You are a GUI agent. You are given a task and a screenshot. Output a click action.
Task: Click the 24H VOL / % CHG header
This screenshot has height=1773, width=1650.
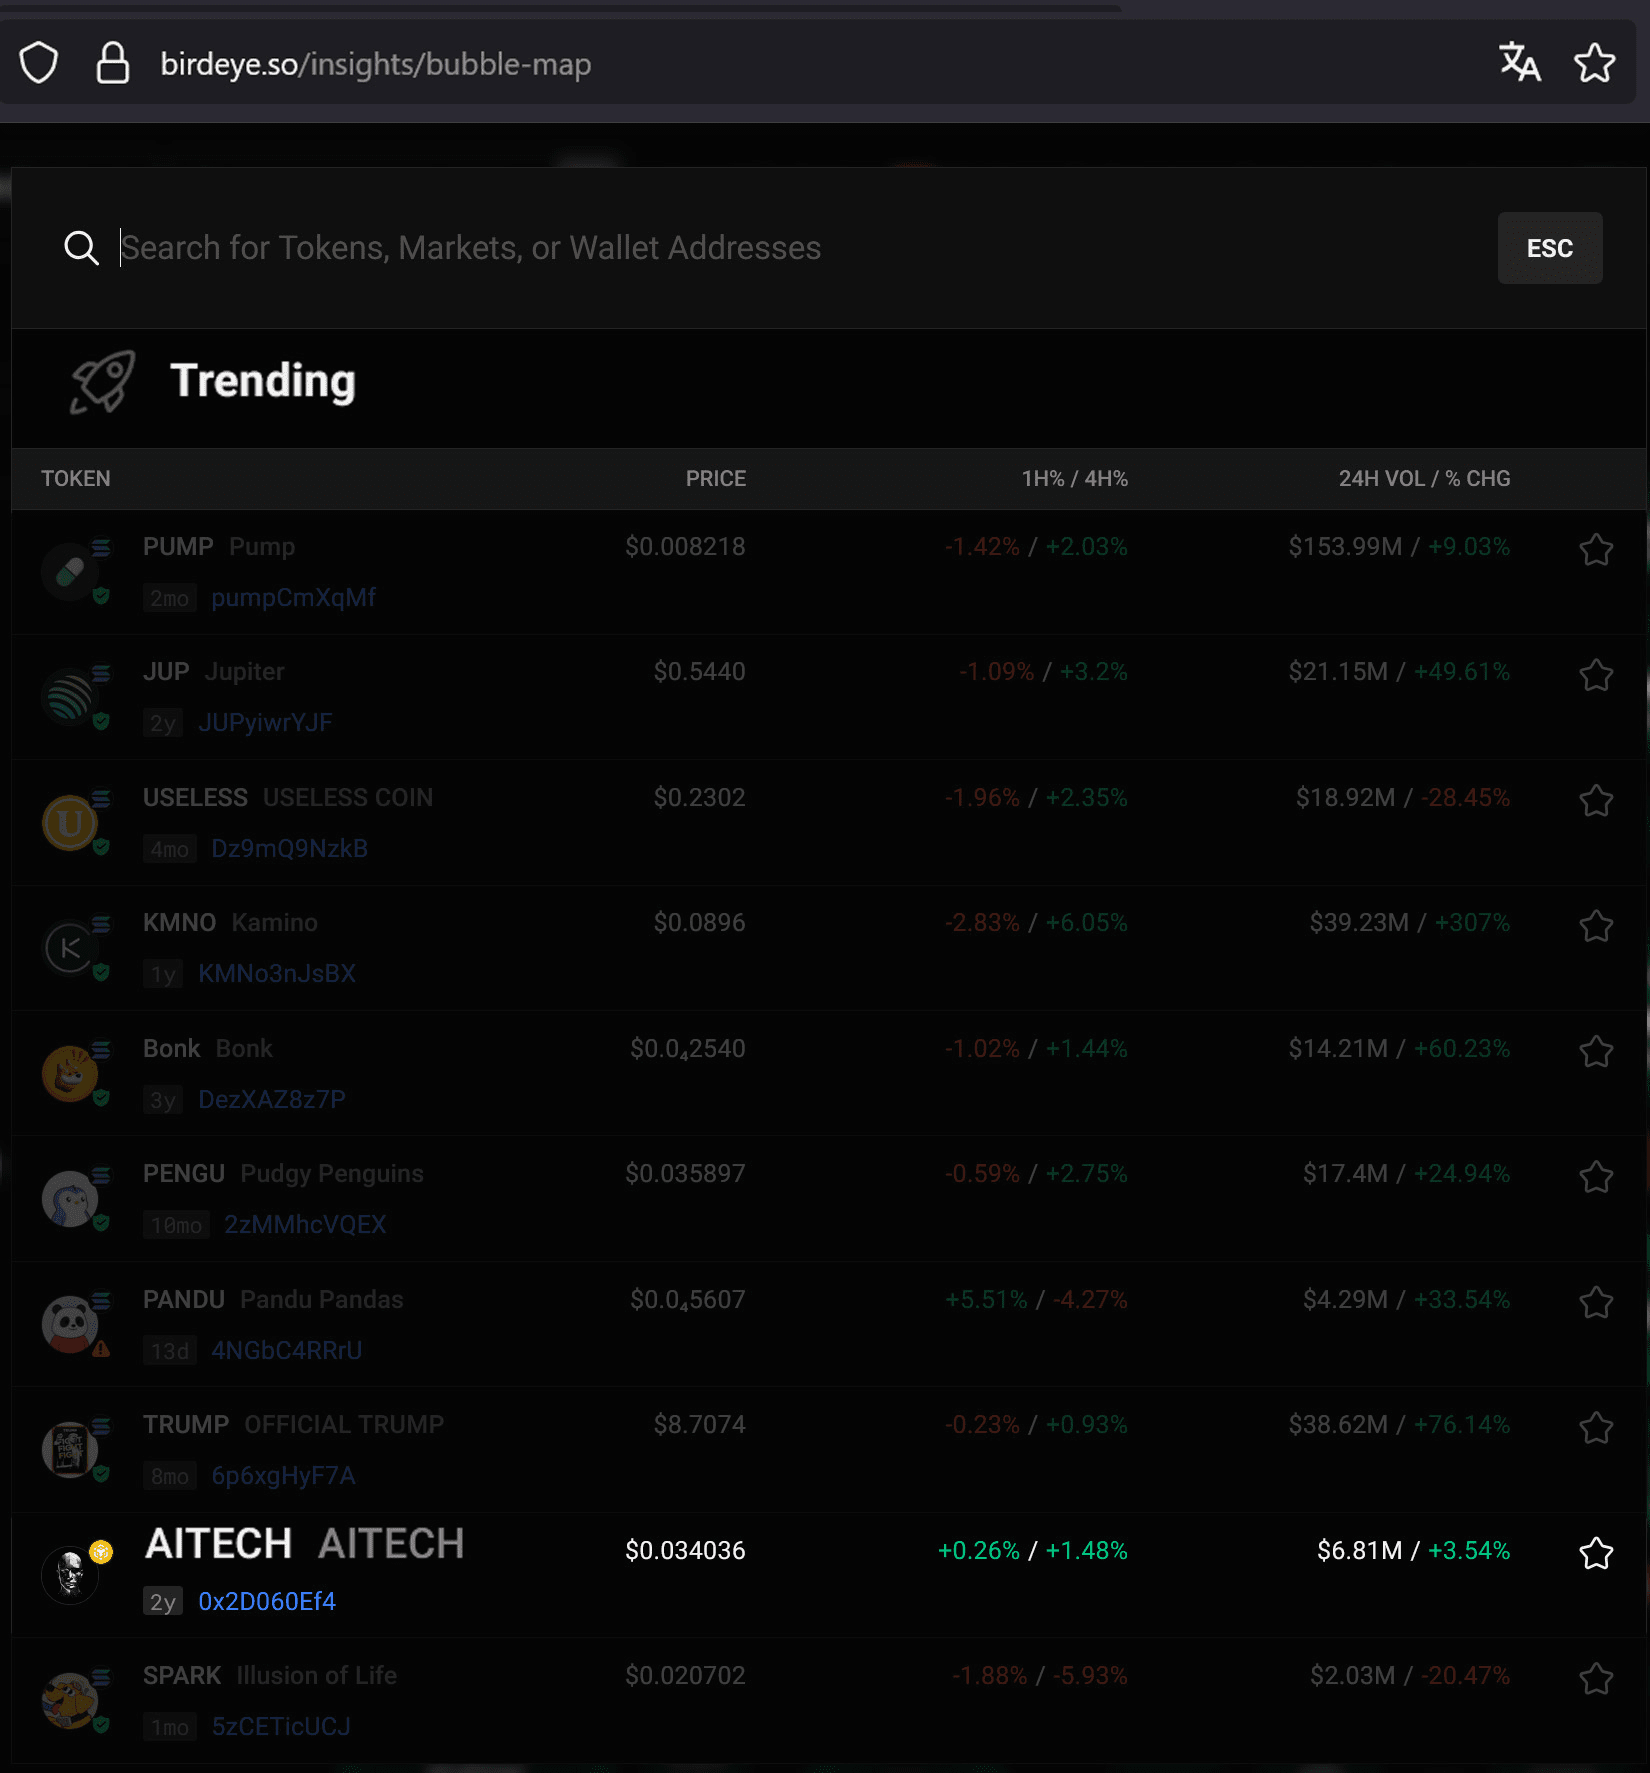tap(1425, 479)
